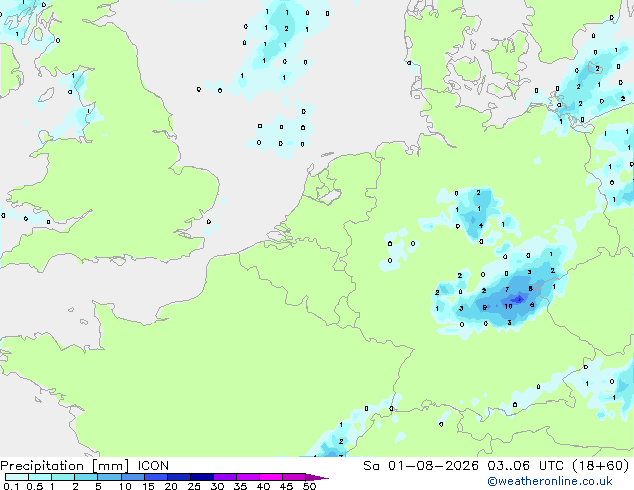
Task: Choose the 25–30 mm dark blue swatch
Action: [x=202, y=477]
